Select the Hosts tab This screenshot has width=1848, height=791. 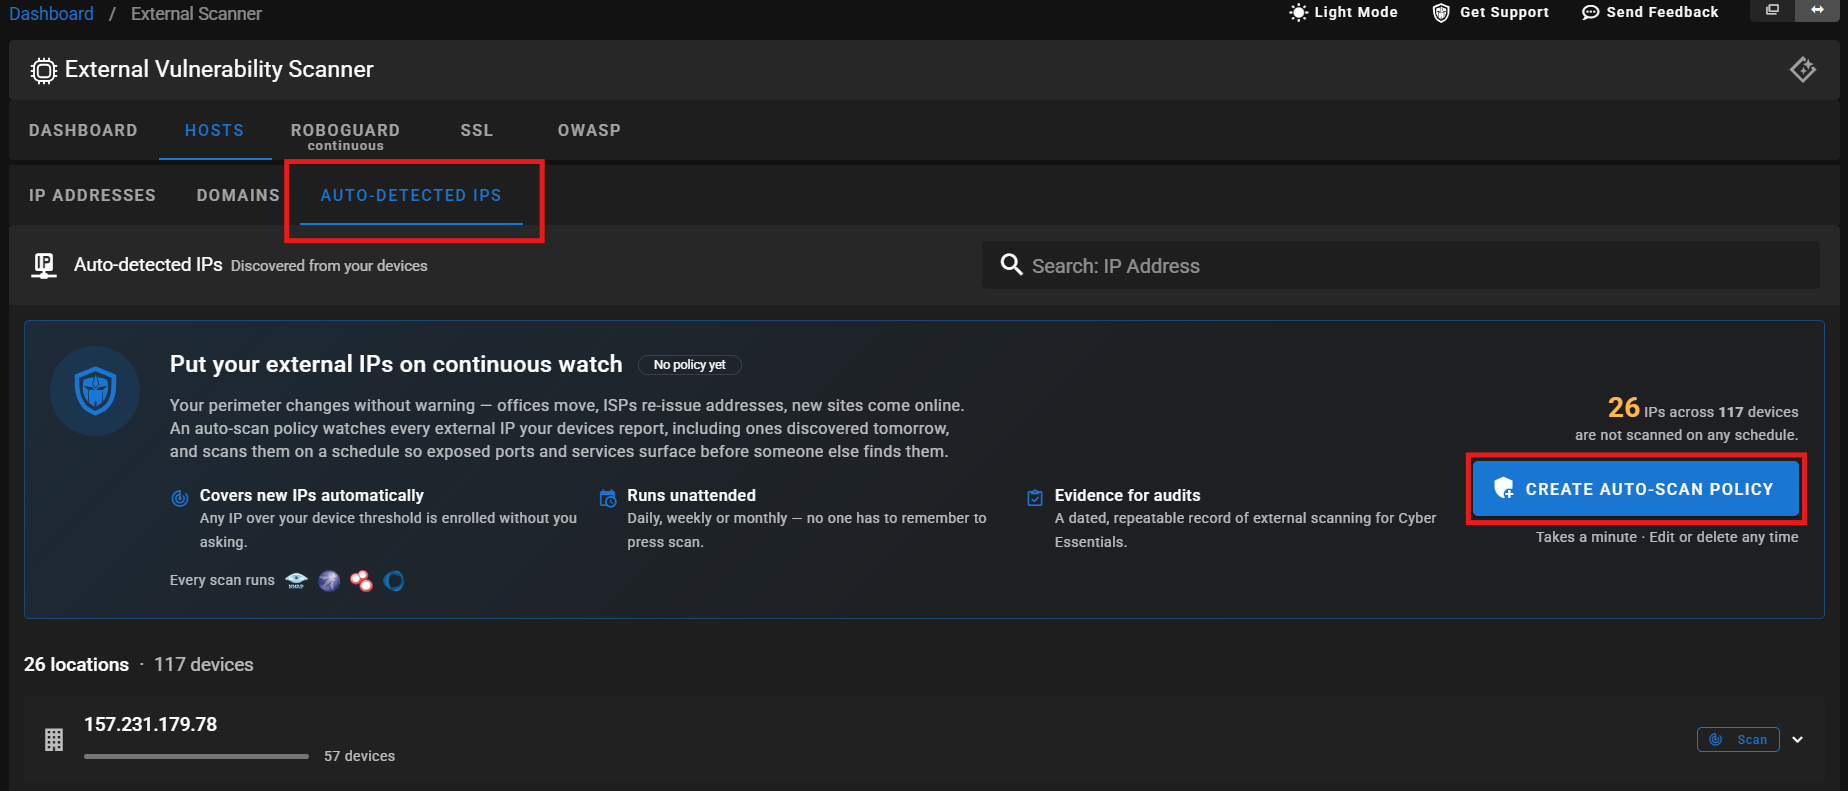215,130
